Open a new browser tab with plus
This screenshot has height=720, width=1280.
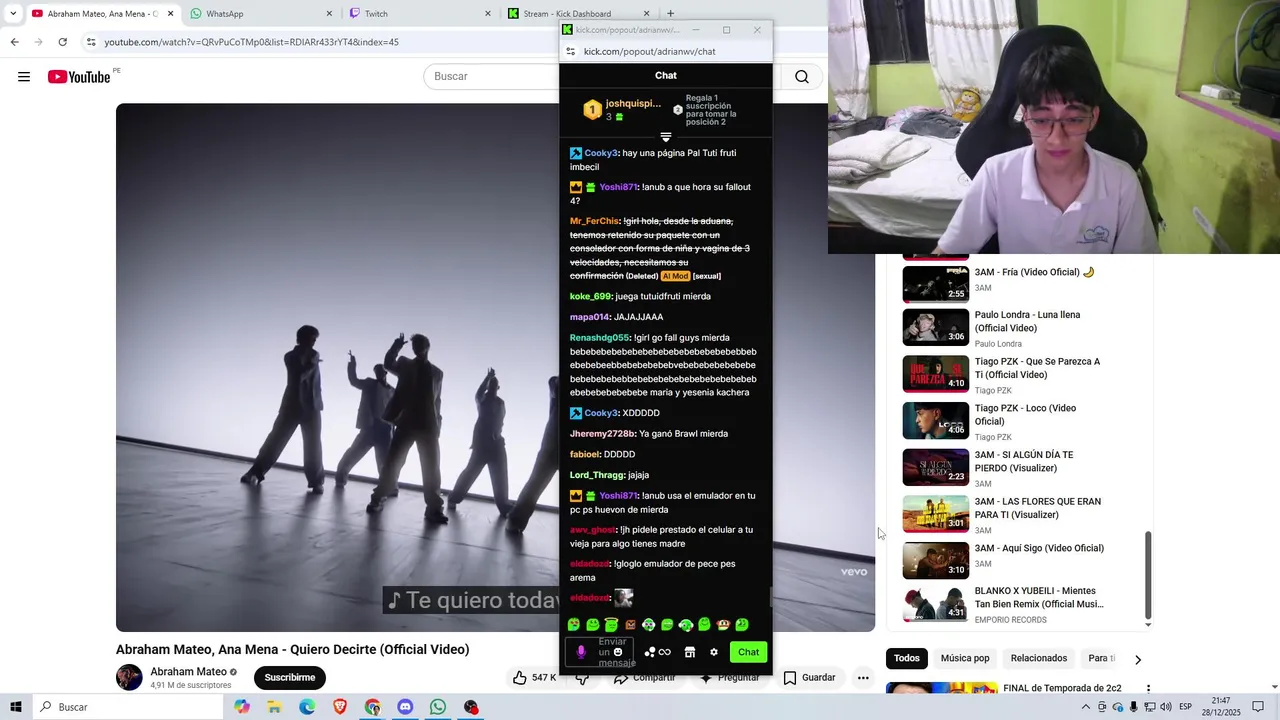tap(670, 14)
